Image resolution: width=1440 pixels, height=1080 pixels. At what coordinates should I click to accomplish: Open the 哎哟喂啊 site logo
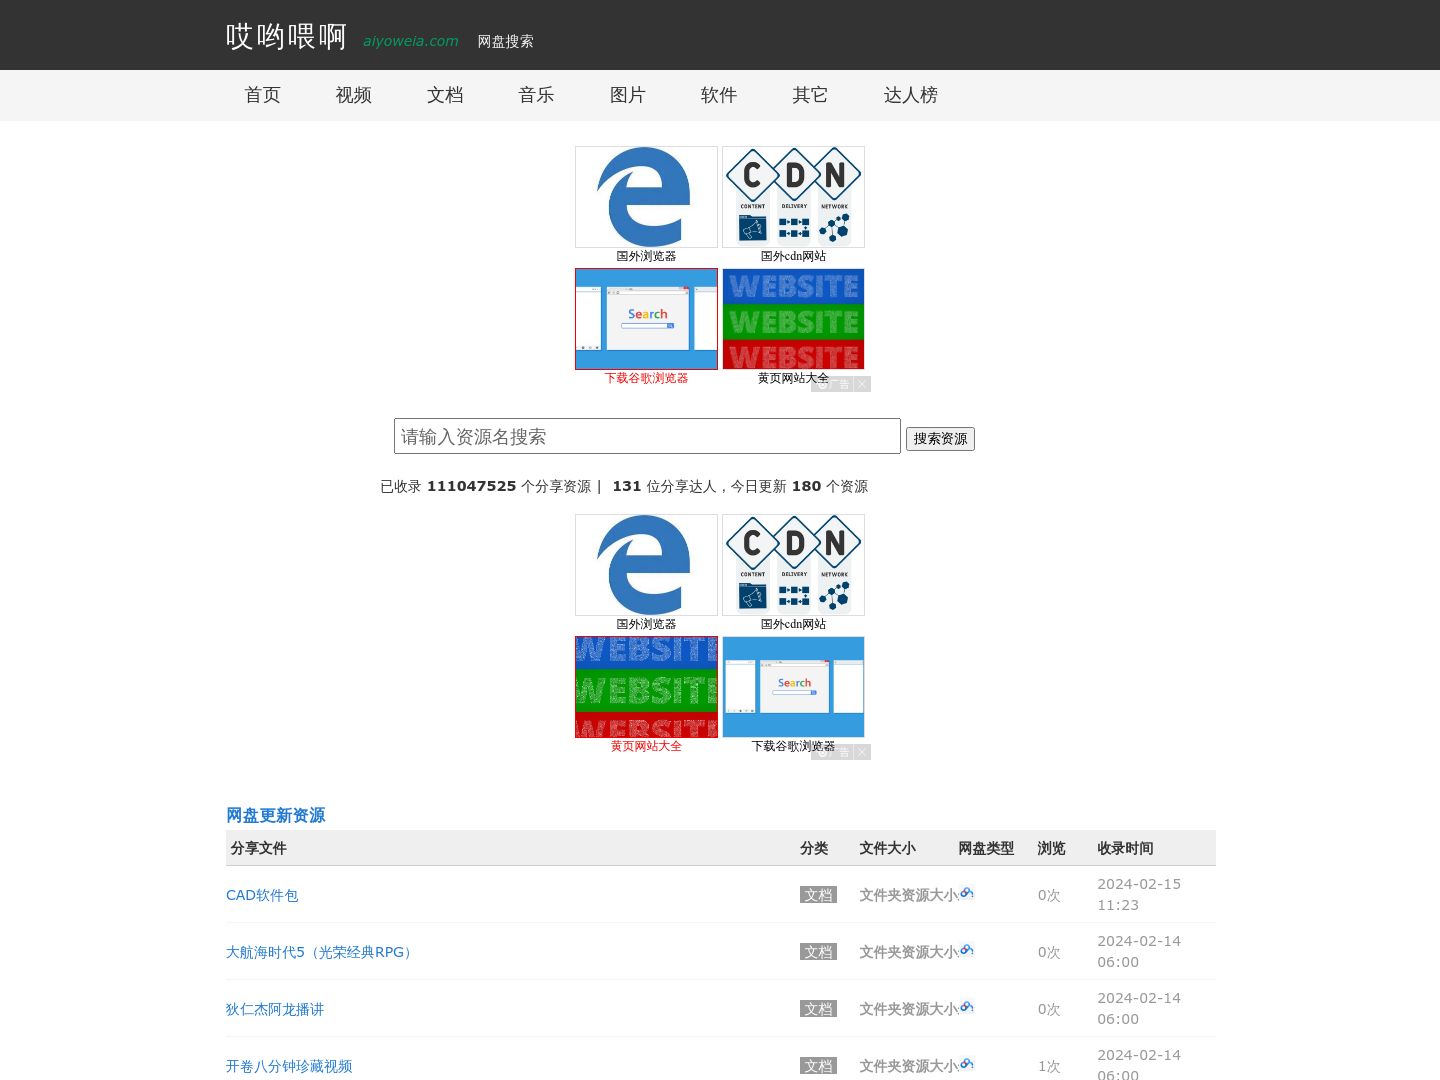[x=286, y=37]
